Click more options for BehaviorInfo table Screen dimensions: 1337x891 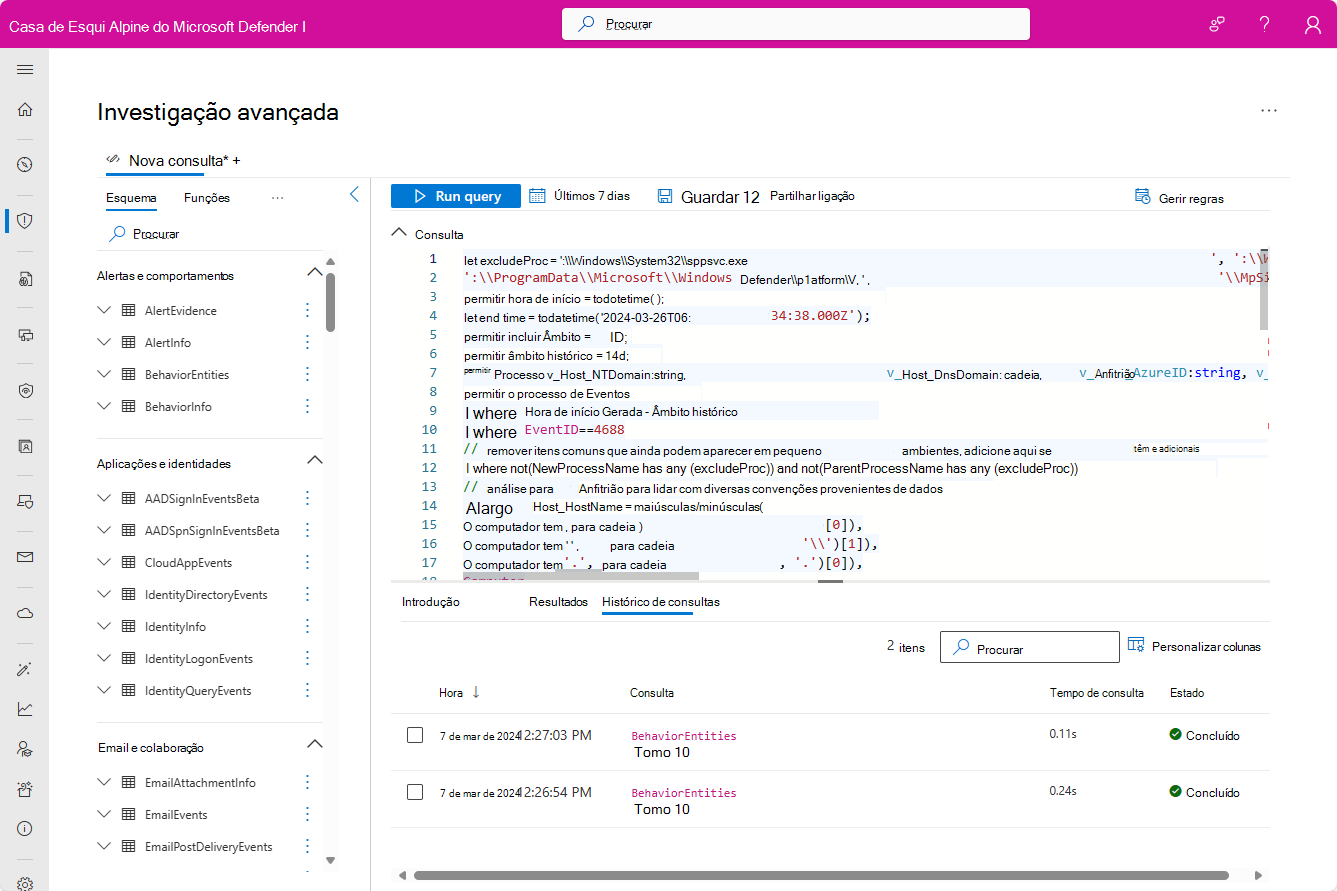(307, 407)
